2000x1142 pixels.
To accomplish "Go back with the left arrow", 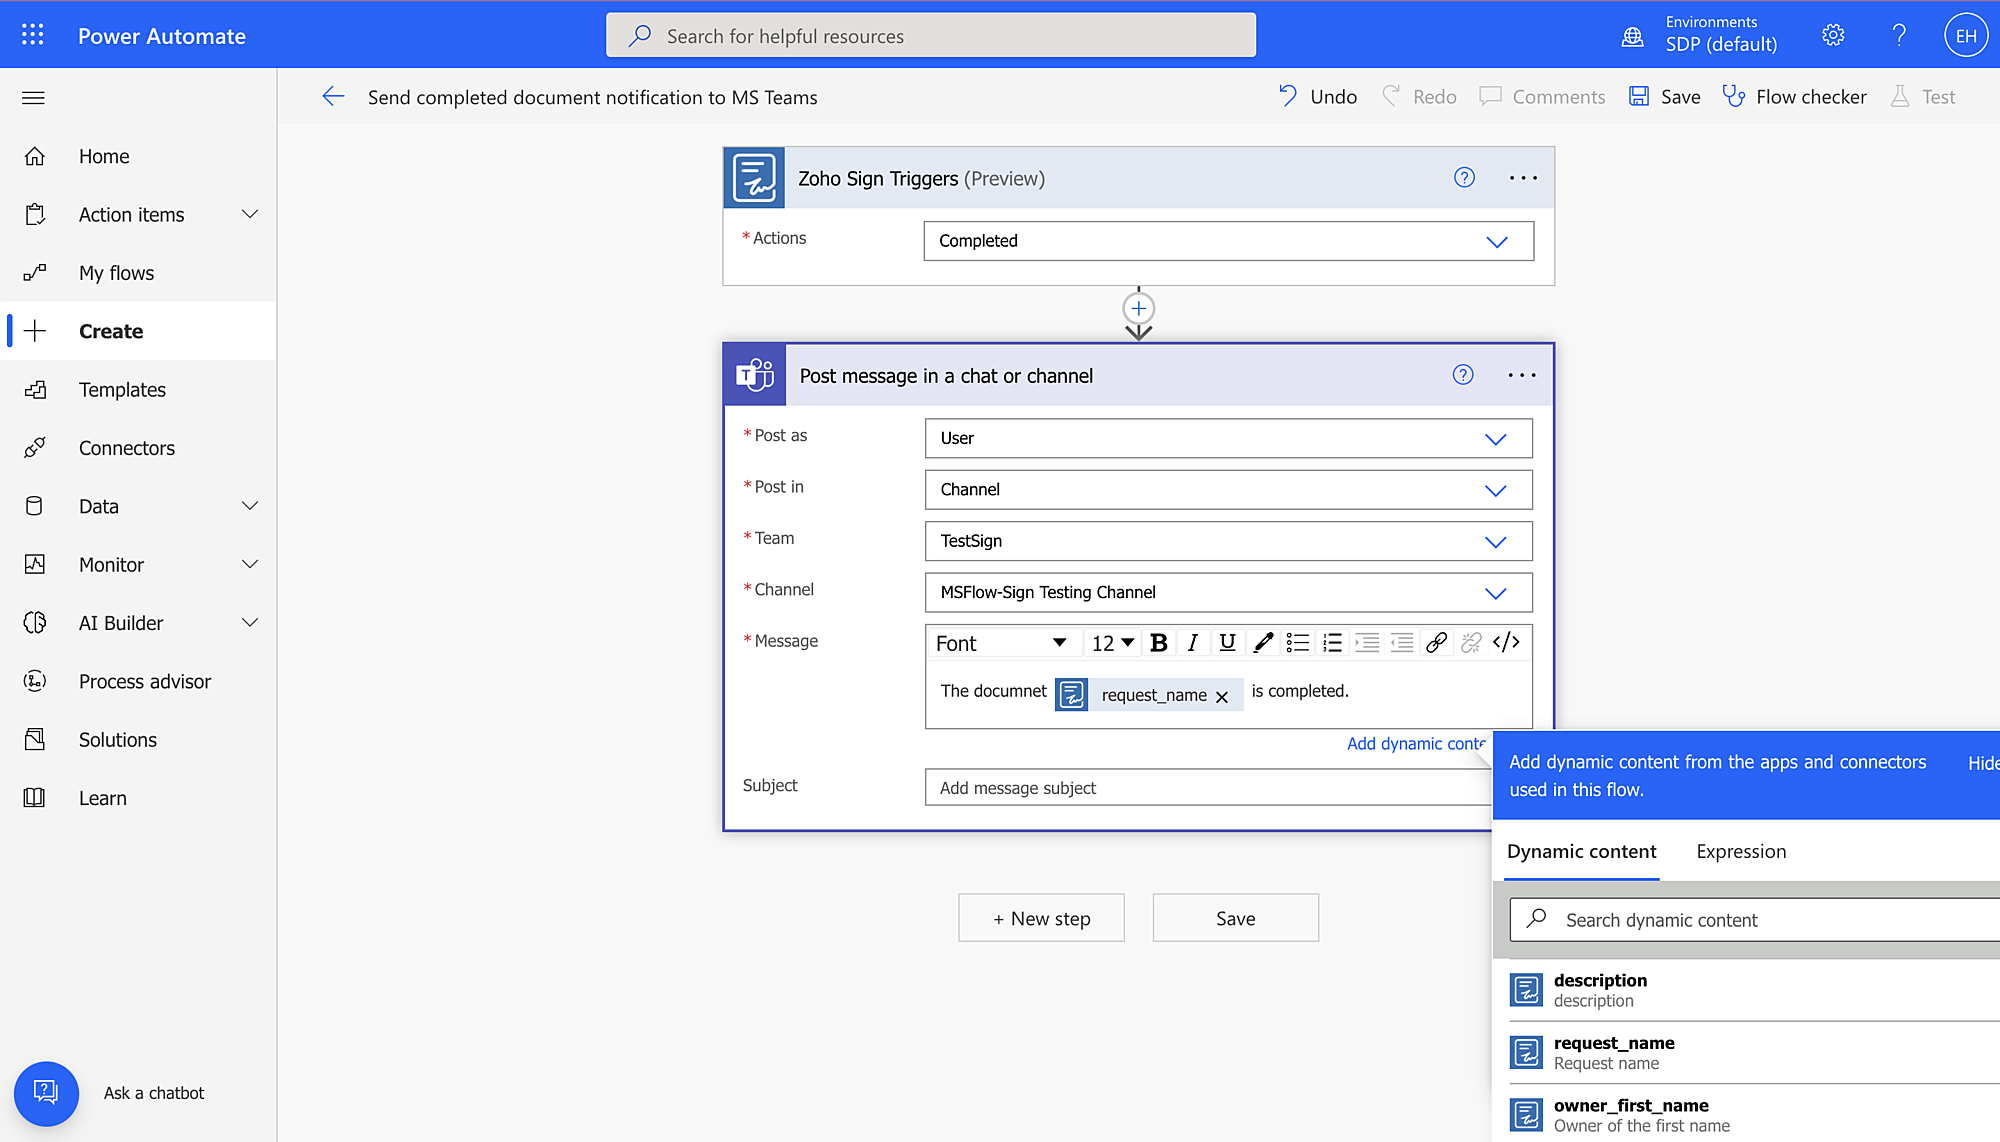I will (333, 96).
